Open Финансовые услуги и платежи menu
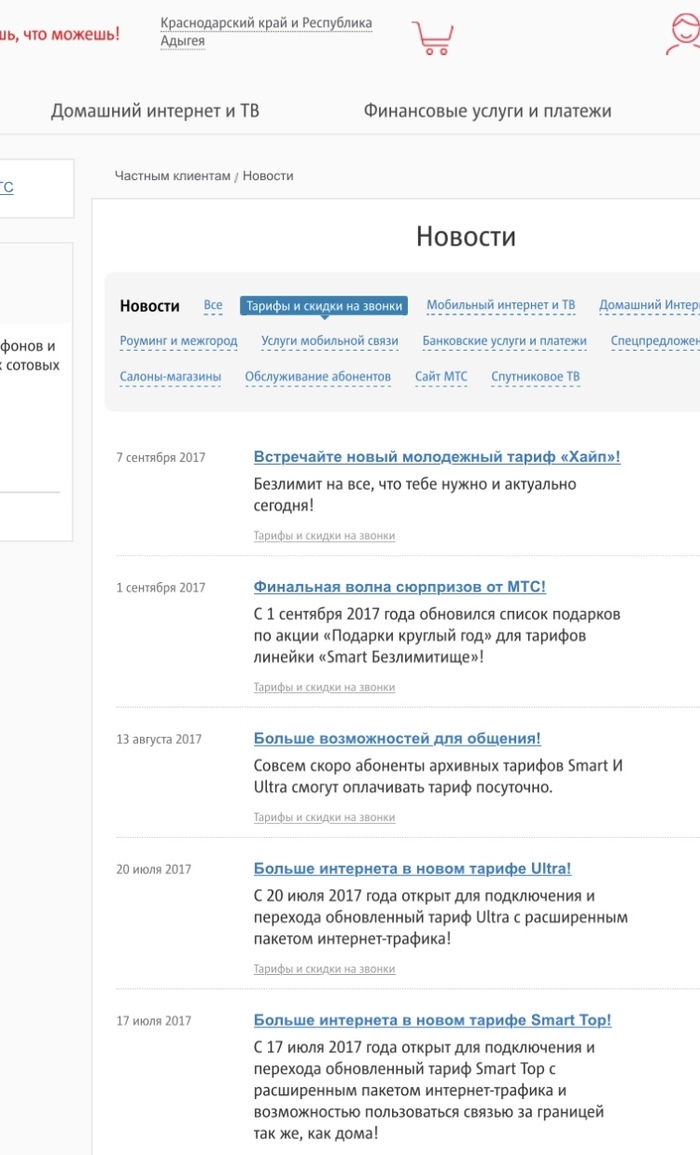The height and width of the screenshot is (1155, 700). point(487,111)
